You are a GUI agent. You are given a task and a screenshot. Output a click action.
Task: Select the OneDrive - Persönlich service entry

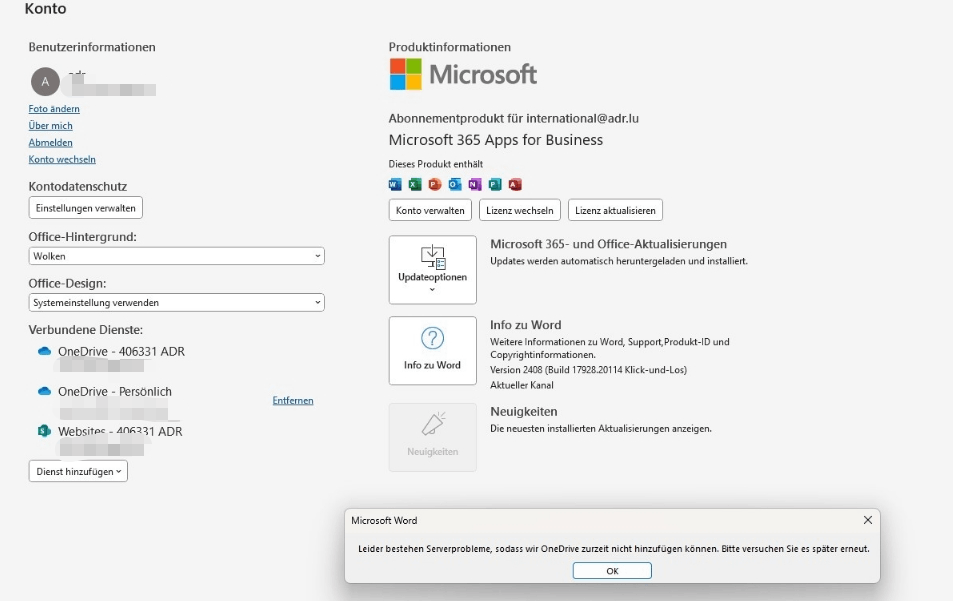[115, 391]
